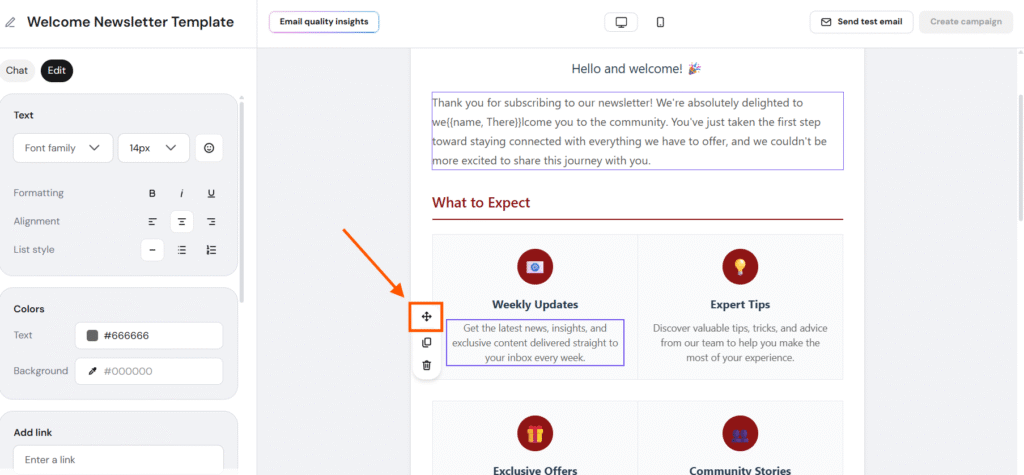The image size is (1024, 475).
Task: Open Email quality insights
Action: tap(323, 22)
